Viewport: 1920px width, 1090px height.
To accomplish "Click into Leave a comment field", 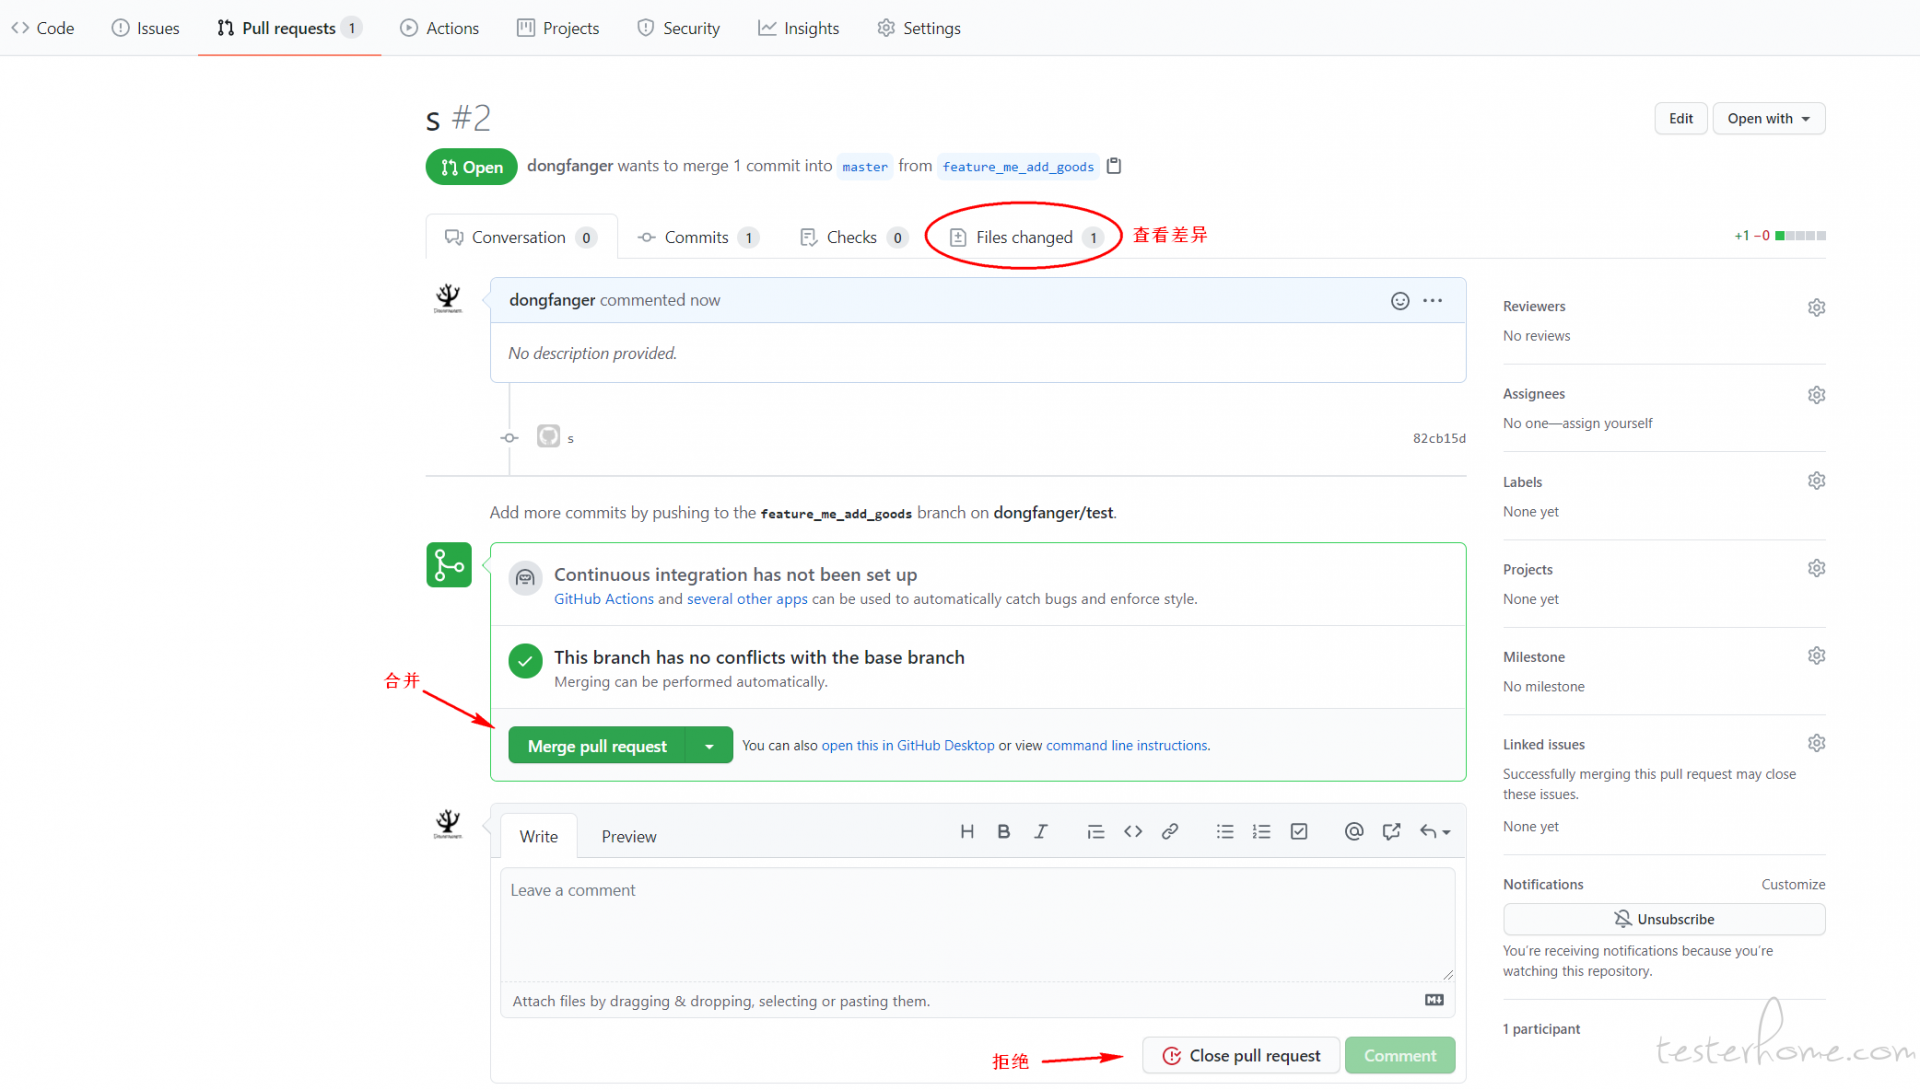I will [x=977, y=924].
